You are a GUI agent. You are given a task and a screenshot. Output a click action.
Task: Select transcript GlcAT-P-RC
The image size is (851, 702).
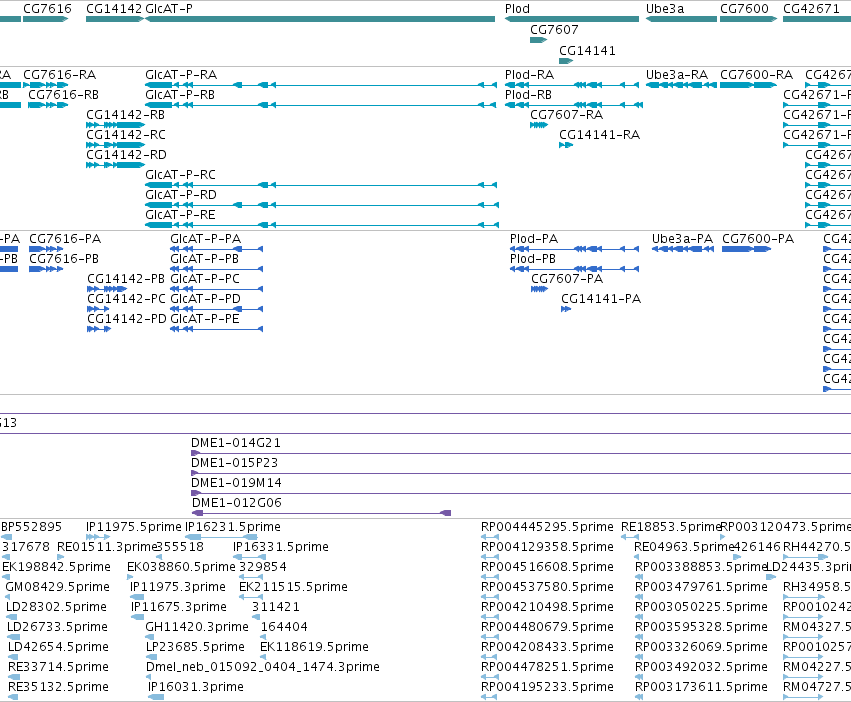pos(321,185)
